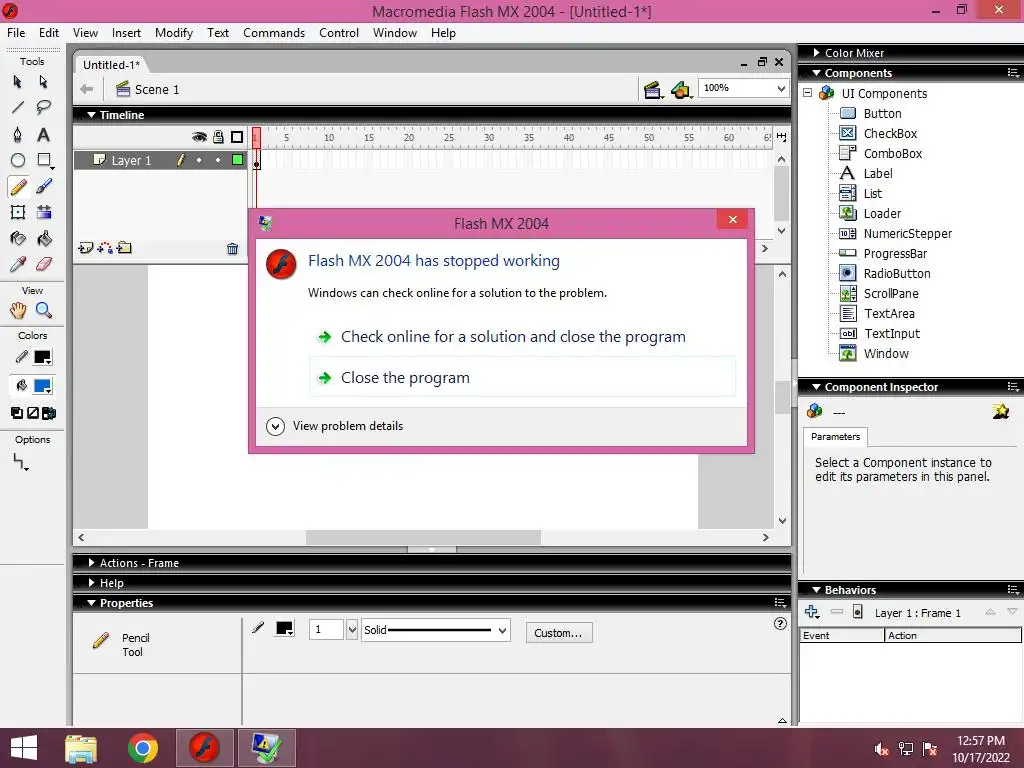Open the Window menu
Image resolution: width=1024 pixels, height=768 pixels.
(394, 33)
